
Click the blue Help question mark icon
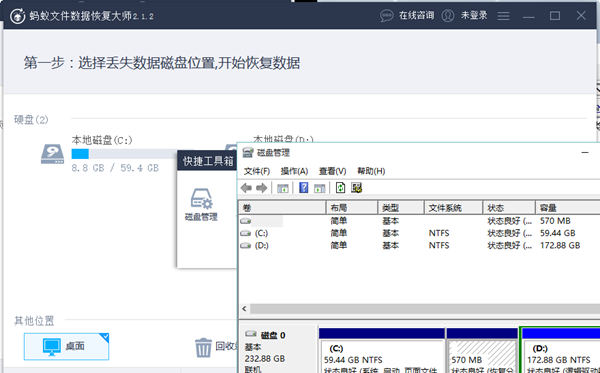tap(304, 188)
